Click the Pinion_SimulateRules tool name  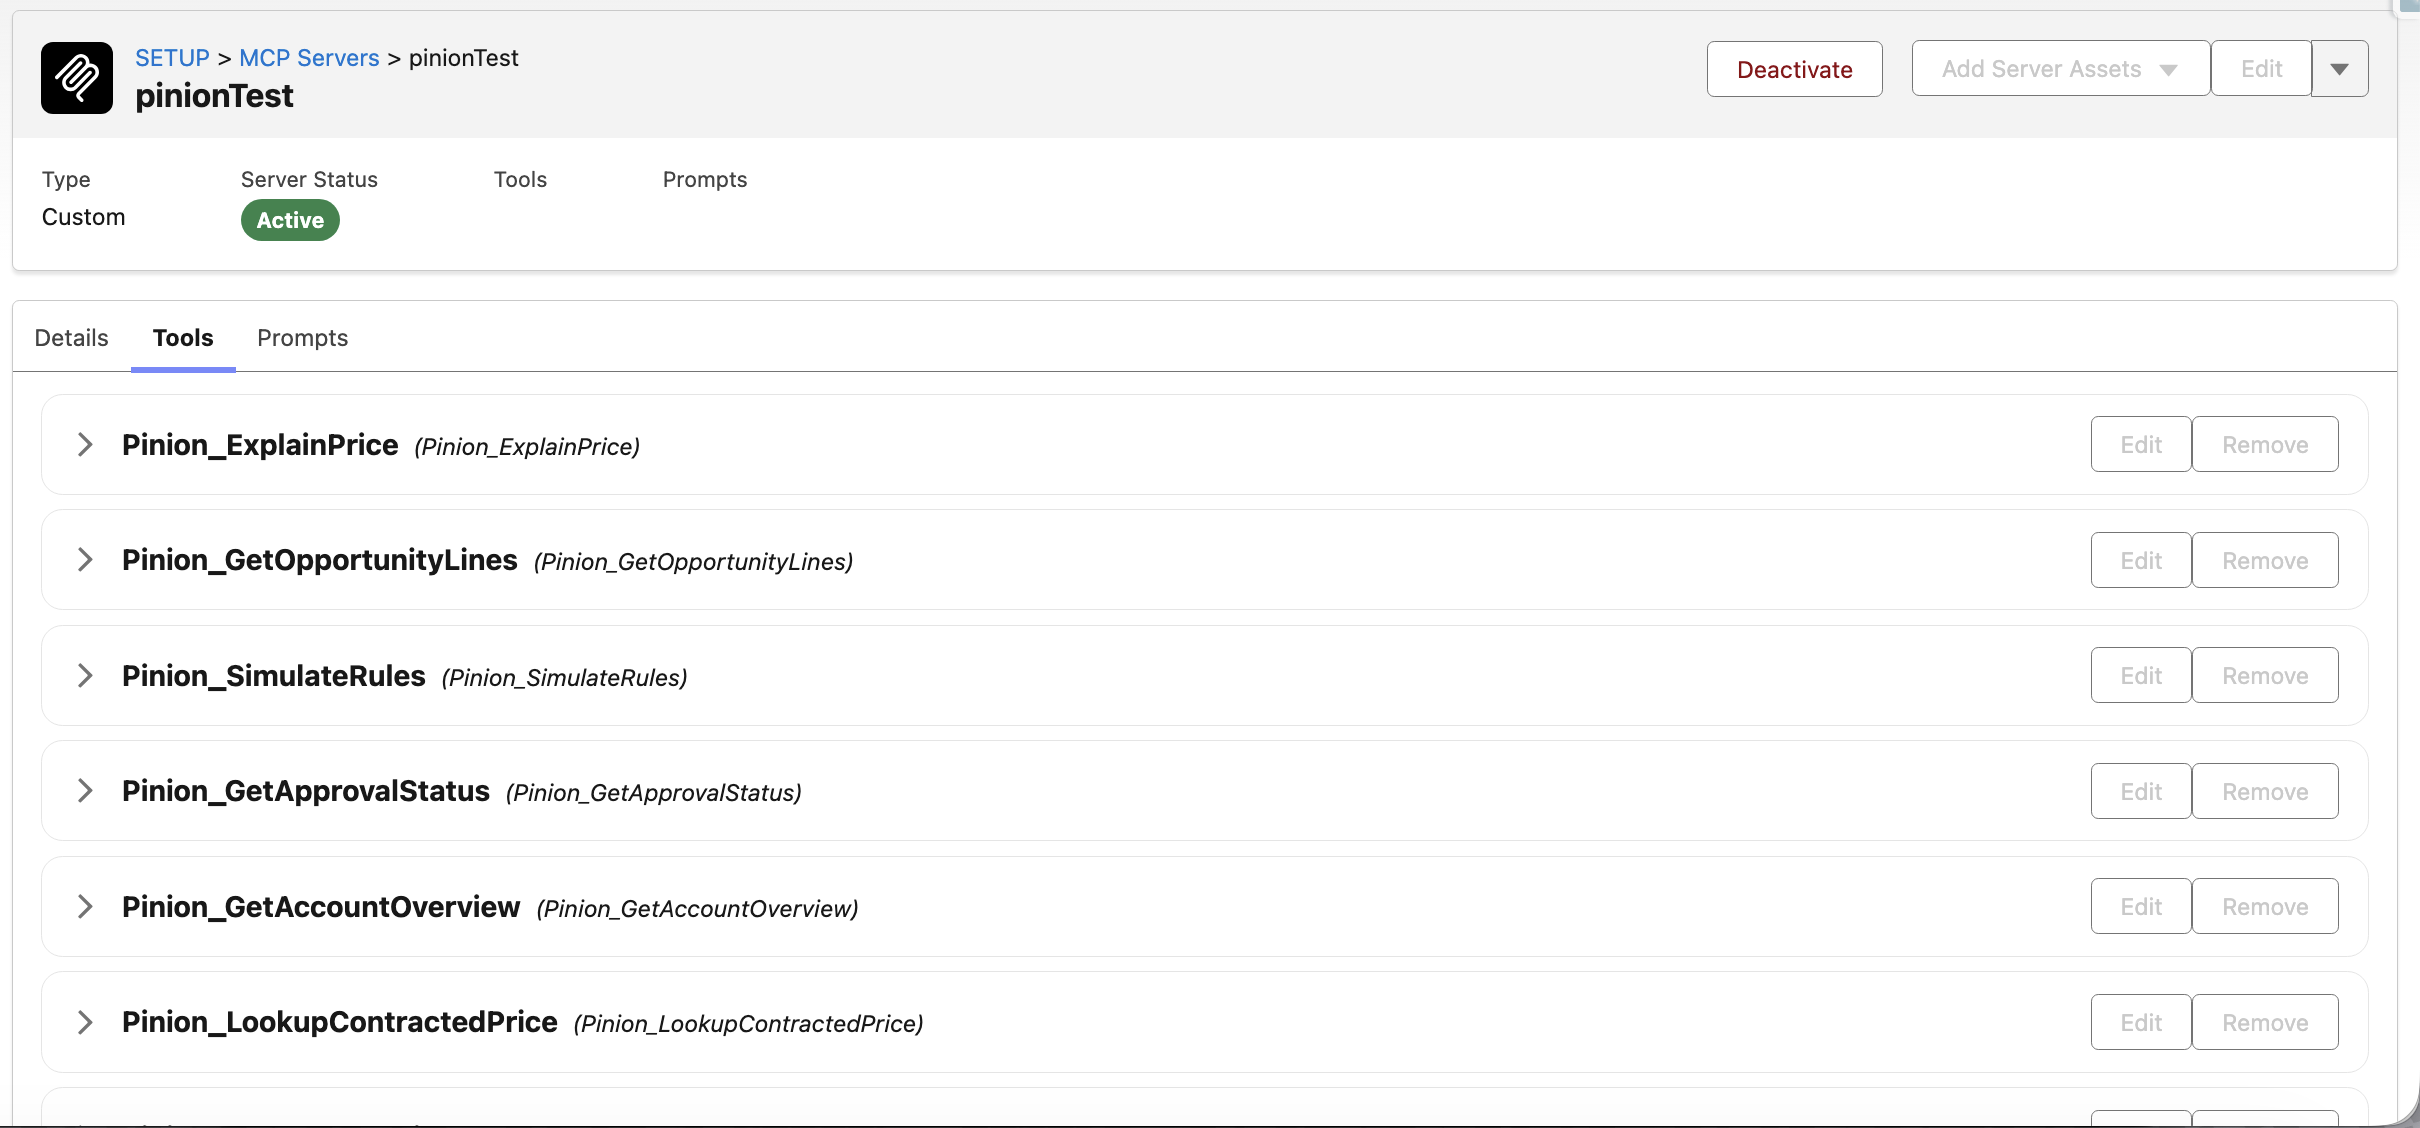tap(274, 676)
